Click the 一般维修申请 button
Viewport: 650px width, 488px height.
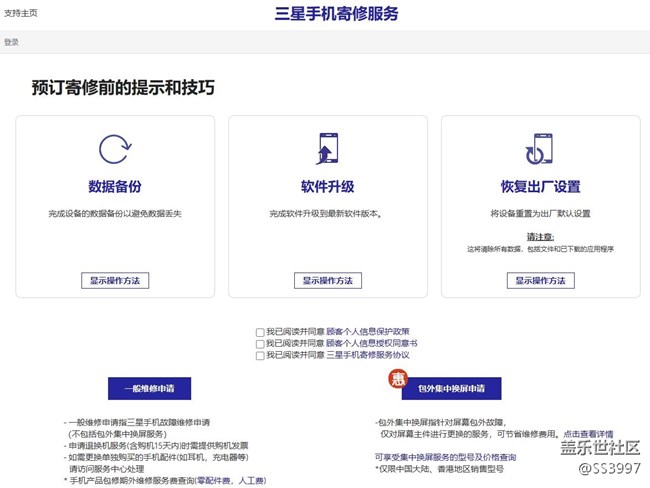[122, 388]
